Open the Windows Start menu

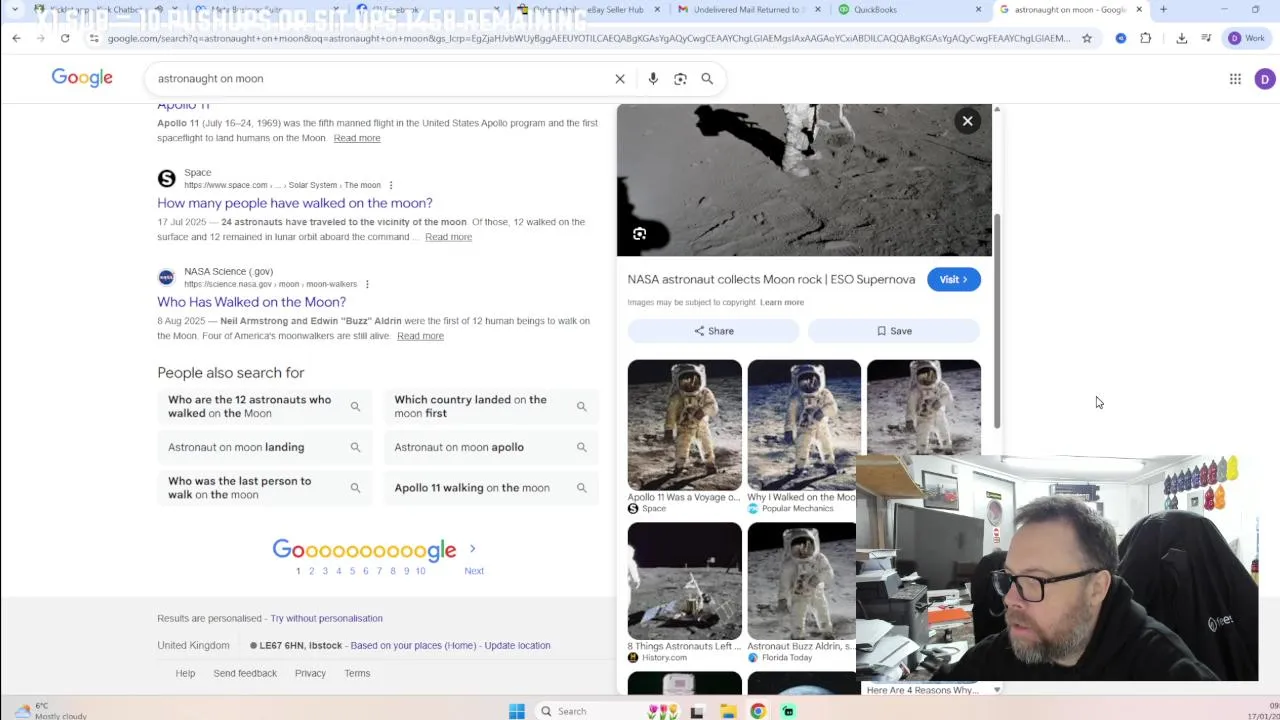coord(517,711)
